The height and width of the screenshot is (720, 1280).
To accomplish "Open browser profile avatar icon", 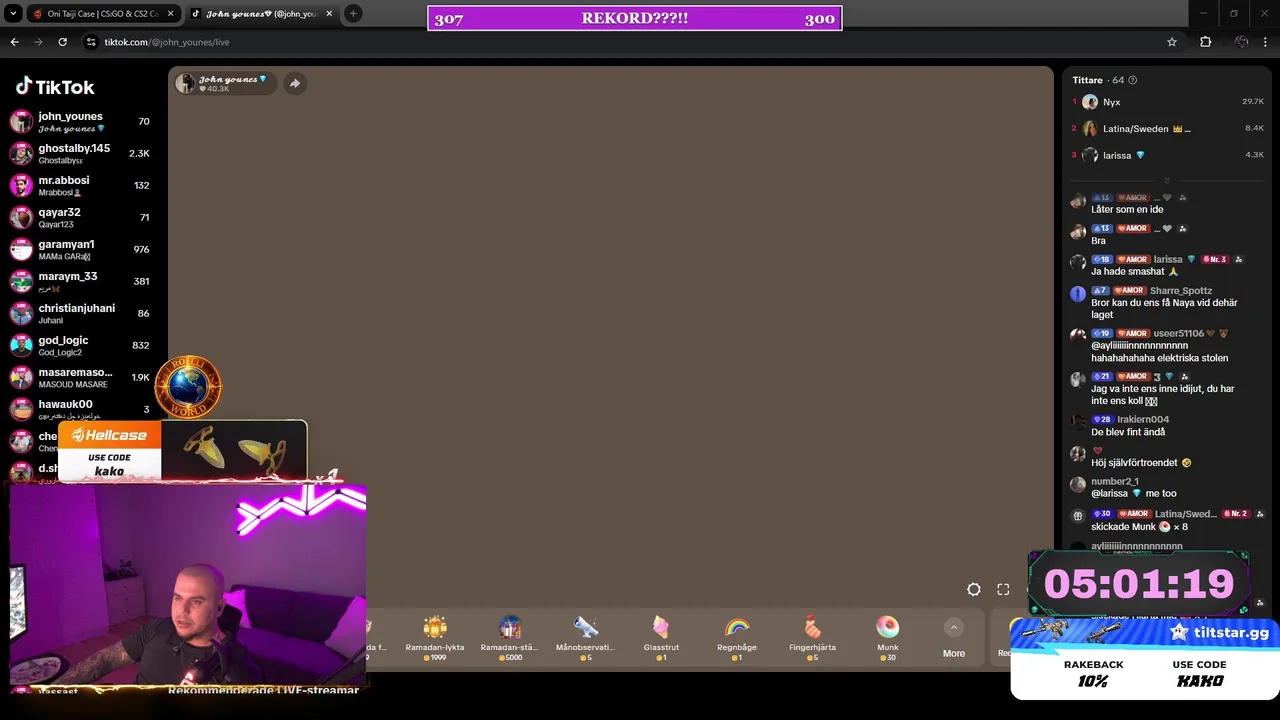I will (x=1241, y=42).
